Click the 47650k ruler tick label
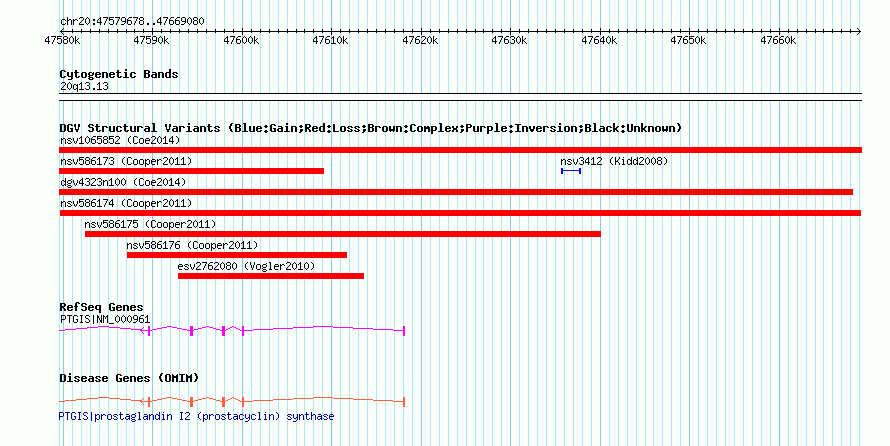 [x=689, y=41]
